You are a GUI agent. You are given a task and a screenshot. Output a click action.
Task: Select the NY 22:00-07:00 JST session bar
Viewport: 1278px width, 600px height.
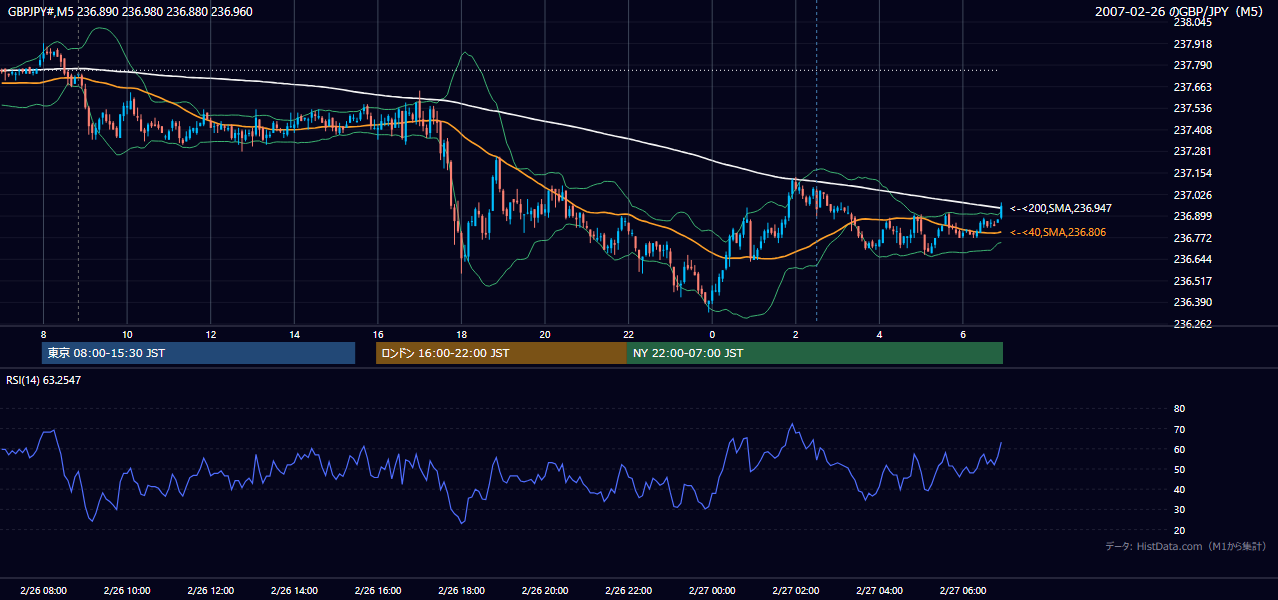pos(815,353)
